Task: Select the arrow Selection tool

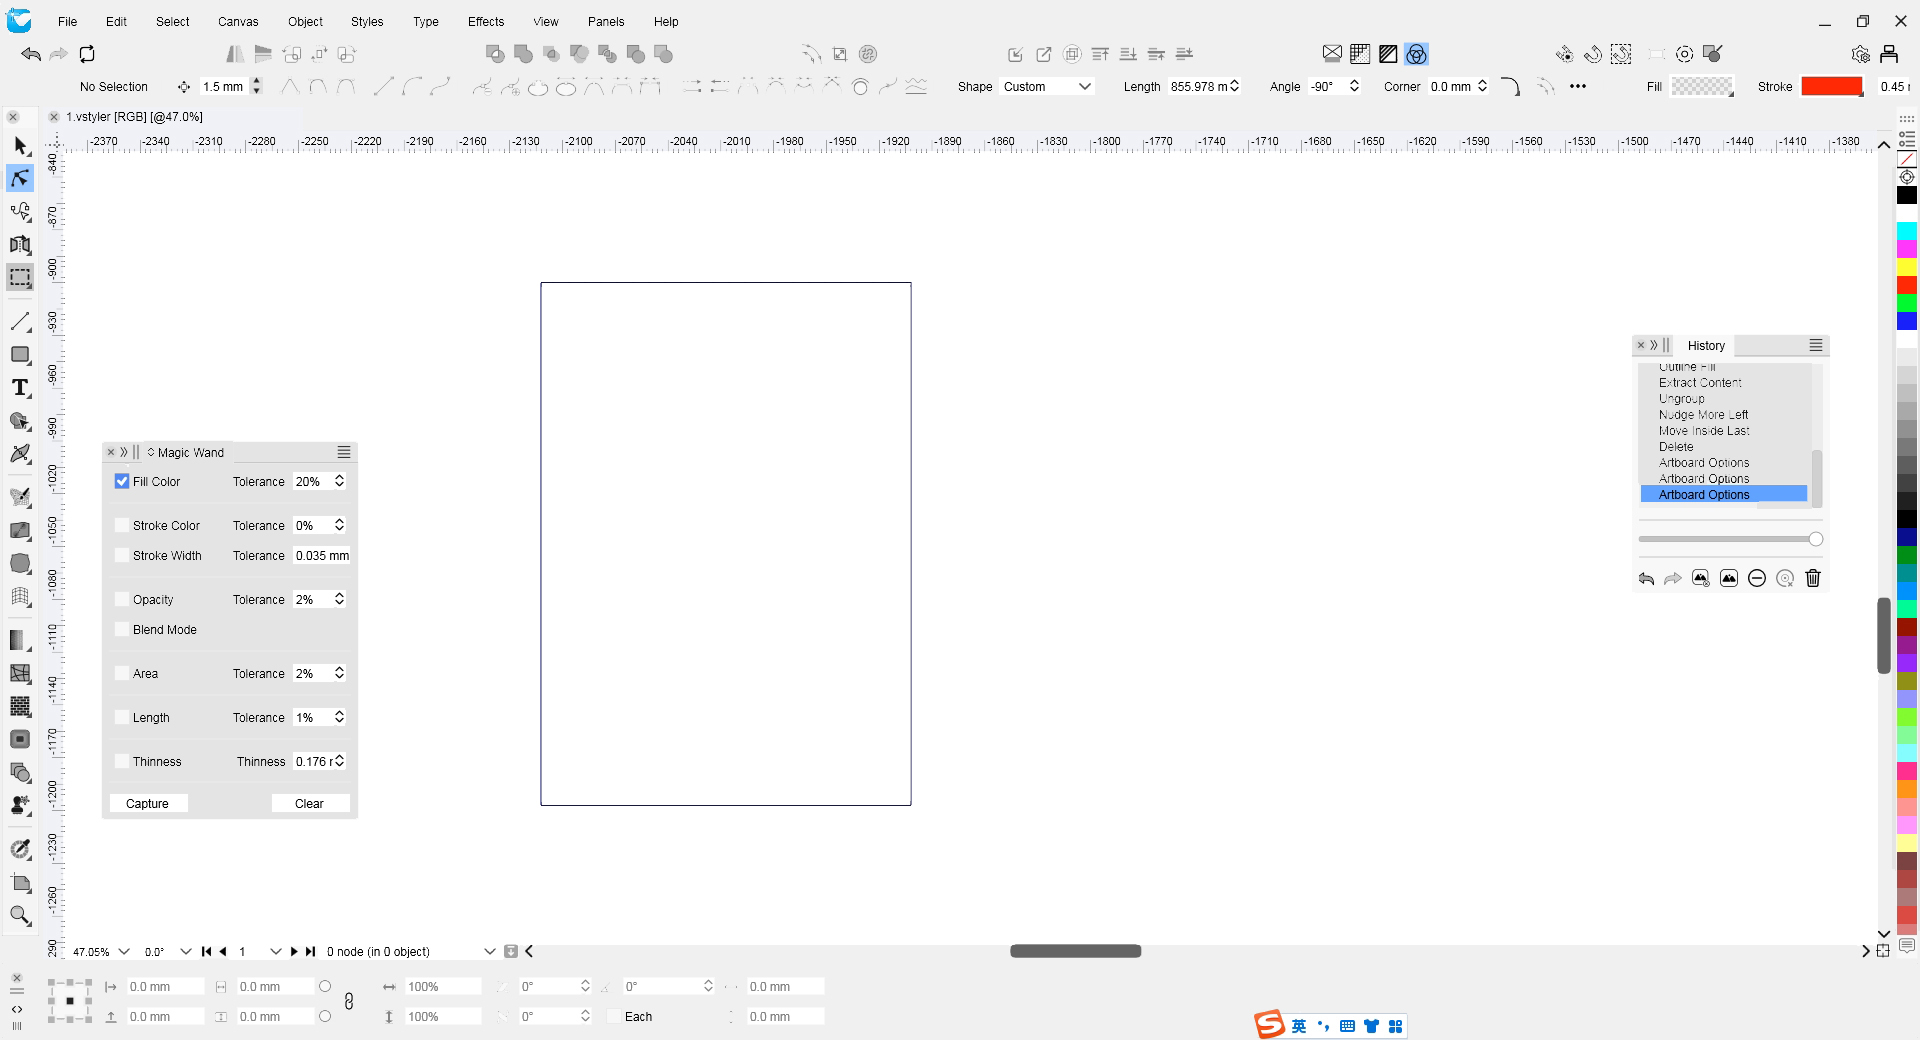Action: 20,146
